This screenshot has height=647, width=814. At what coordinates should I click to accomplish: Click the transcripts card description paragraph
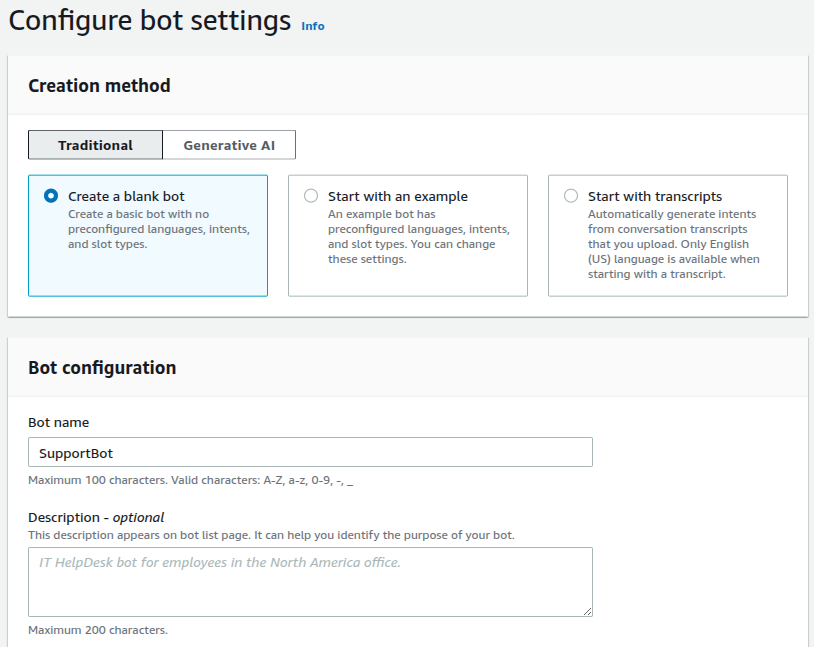coord(674,244)
